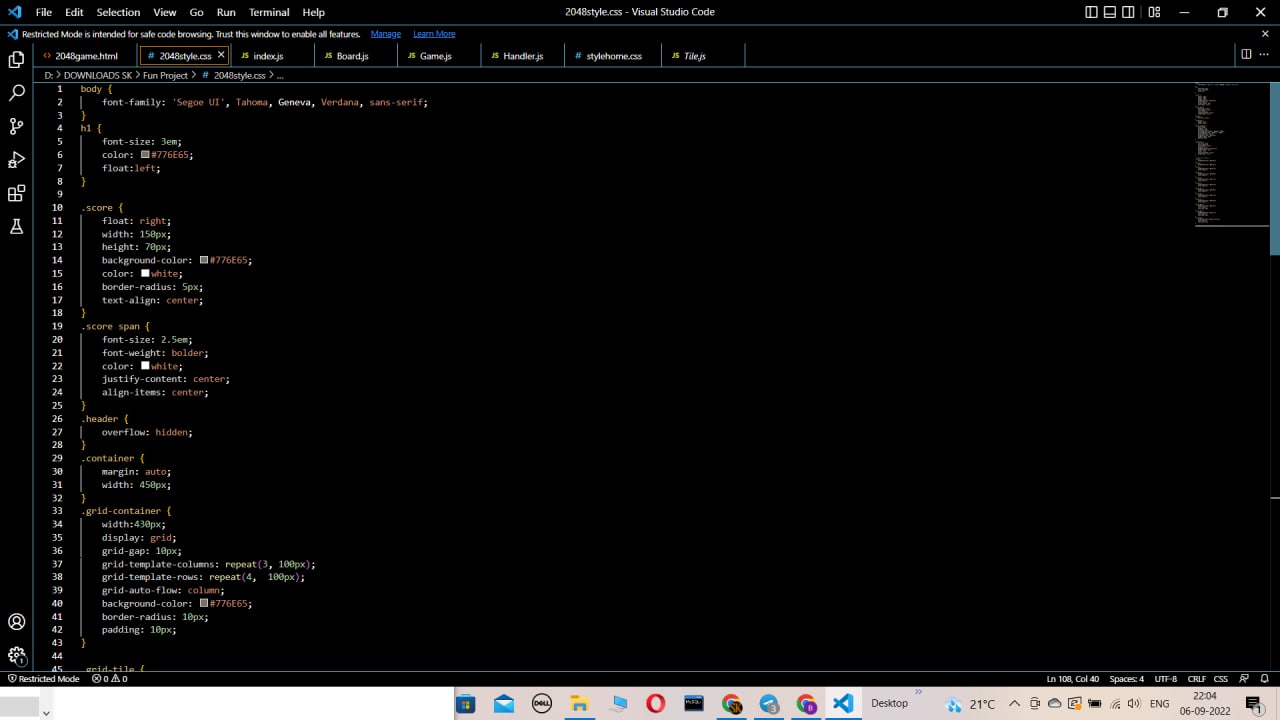
Task: Click CRLF end of line status item
Action: click(1197, 679)
